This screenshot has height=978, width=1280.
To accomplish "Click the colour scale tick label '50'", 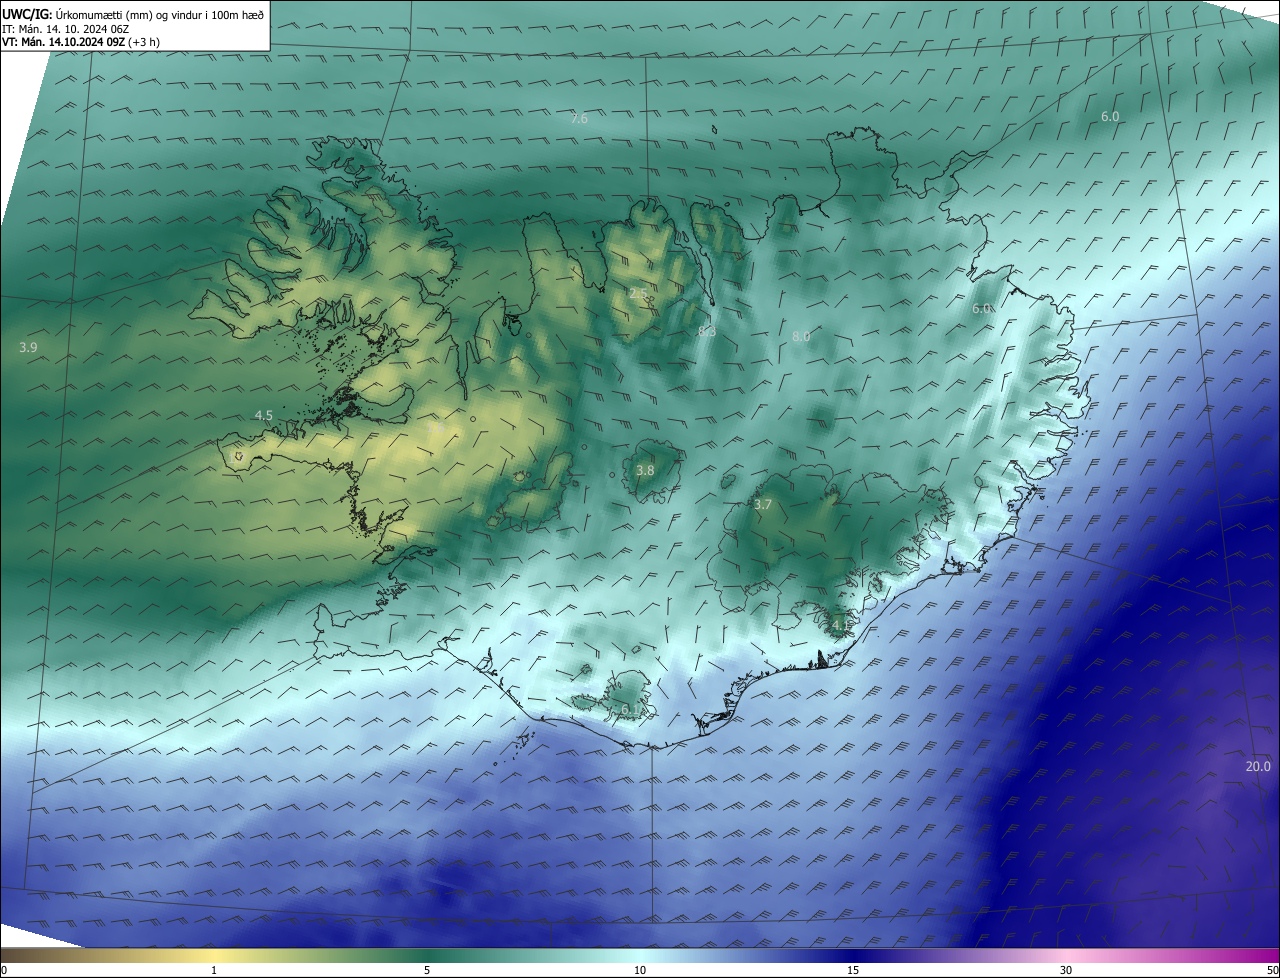I will coord(1272,970).
